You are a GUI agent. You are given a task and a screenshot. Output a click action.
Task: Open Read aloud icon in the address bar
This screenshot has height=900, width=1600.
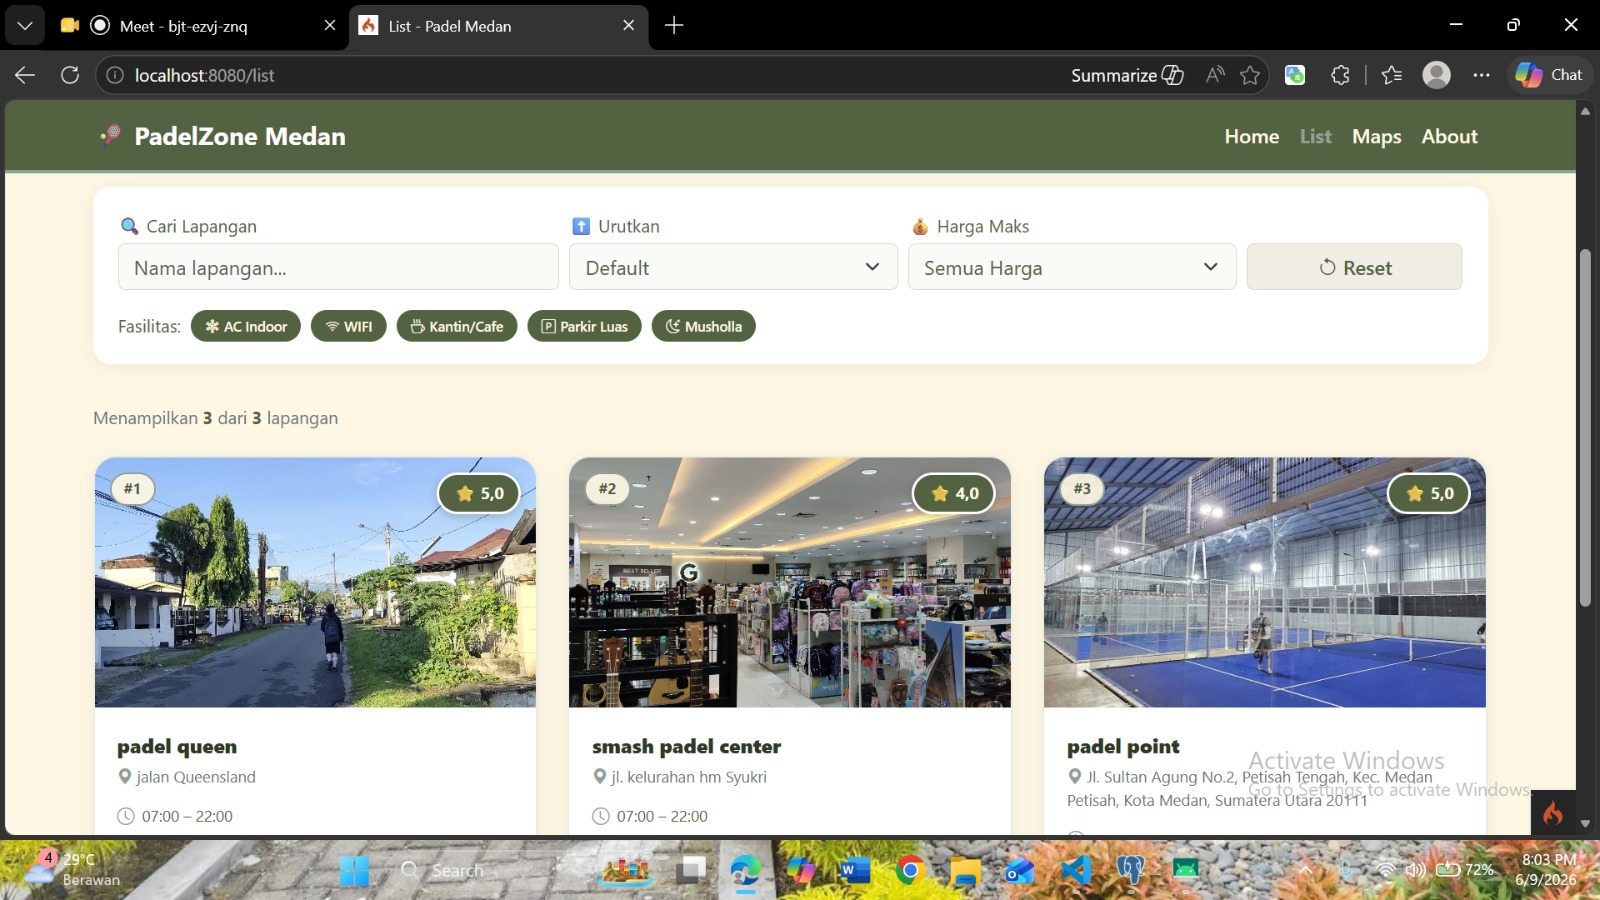1215,75
